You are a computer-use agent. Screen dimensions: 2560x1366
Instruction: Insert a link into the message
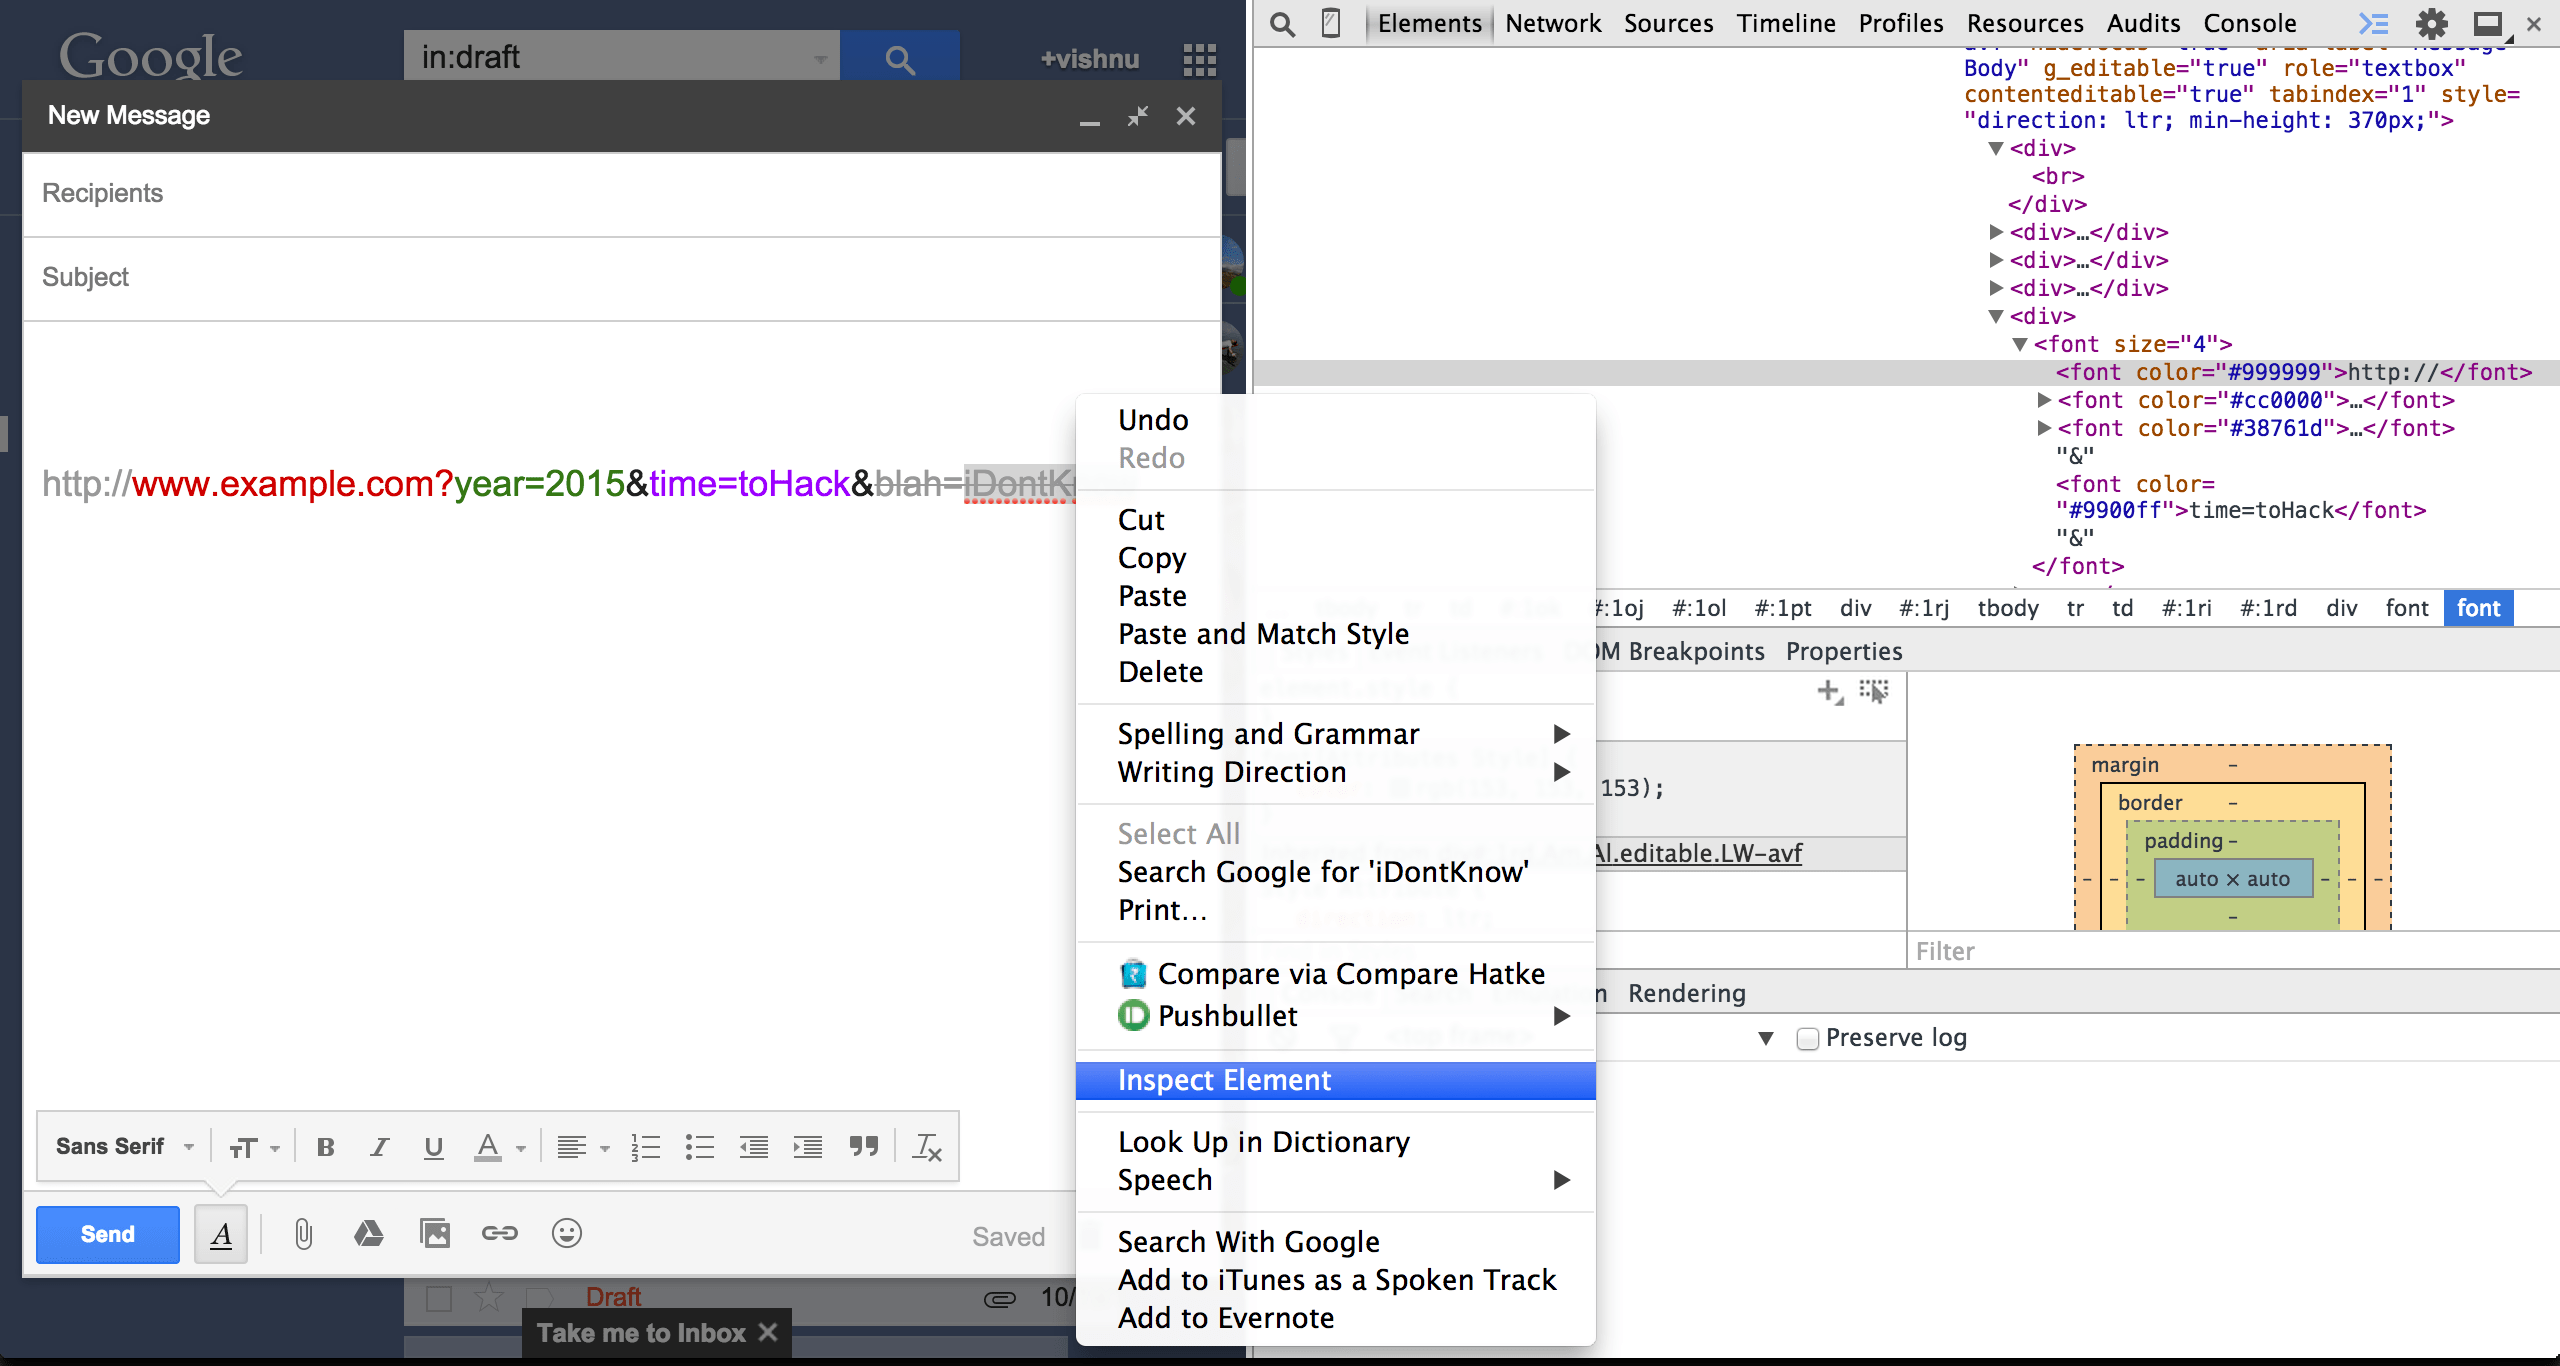coord(500,1234)
